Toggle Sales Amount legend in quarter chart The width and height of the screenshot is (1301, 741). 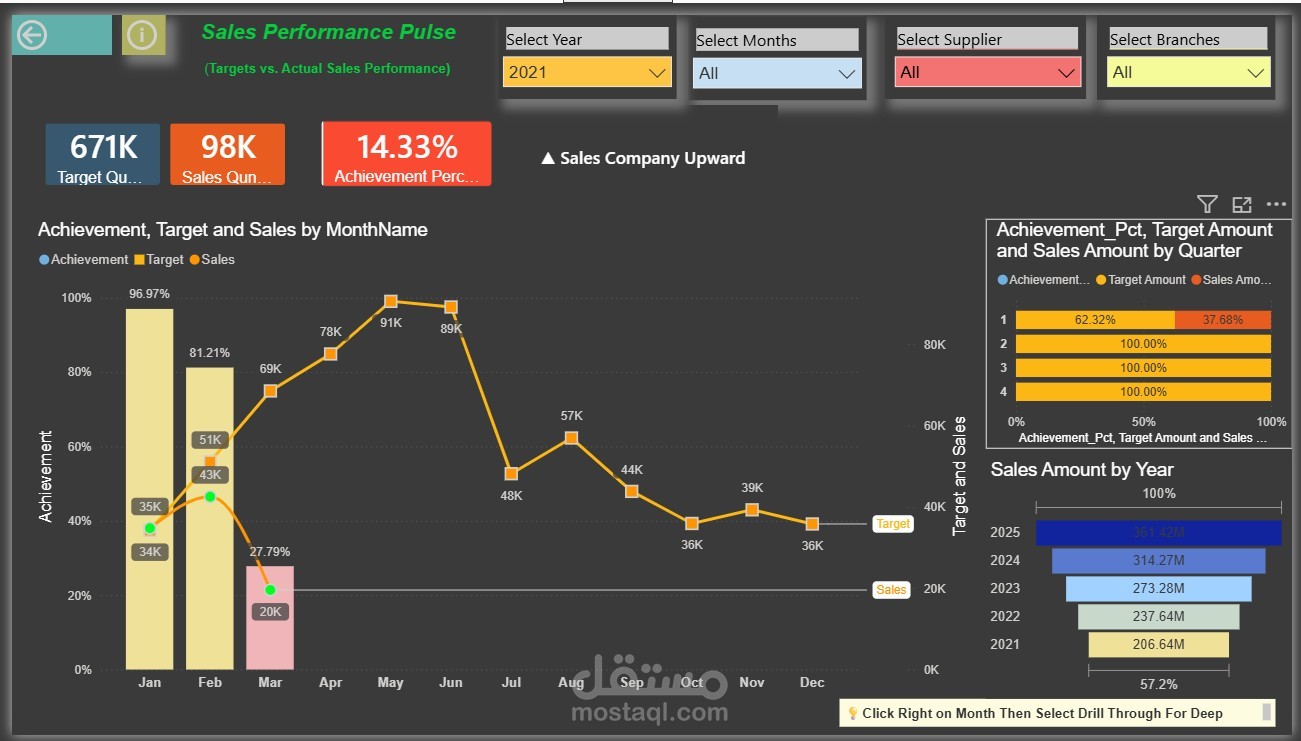1231,280
